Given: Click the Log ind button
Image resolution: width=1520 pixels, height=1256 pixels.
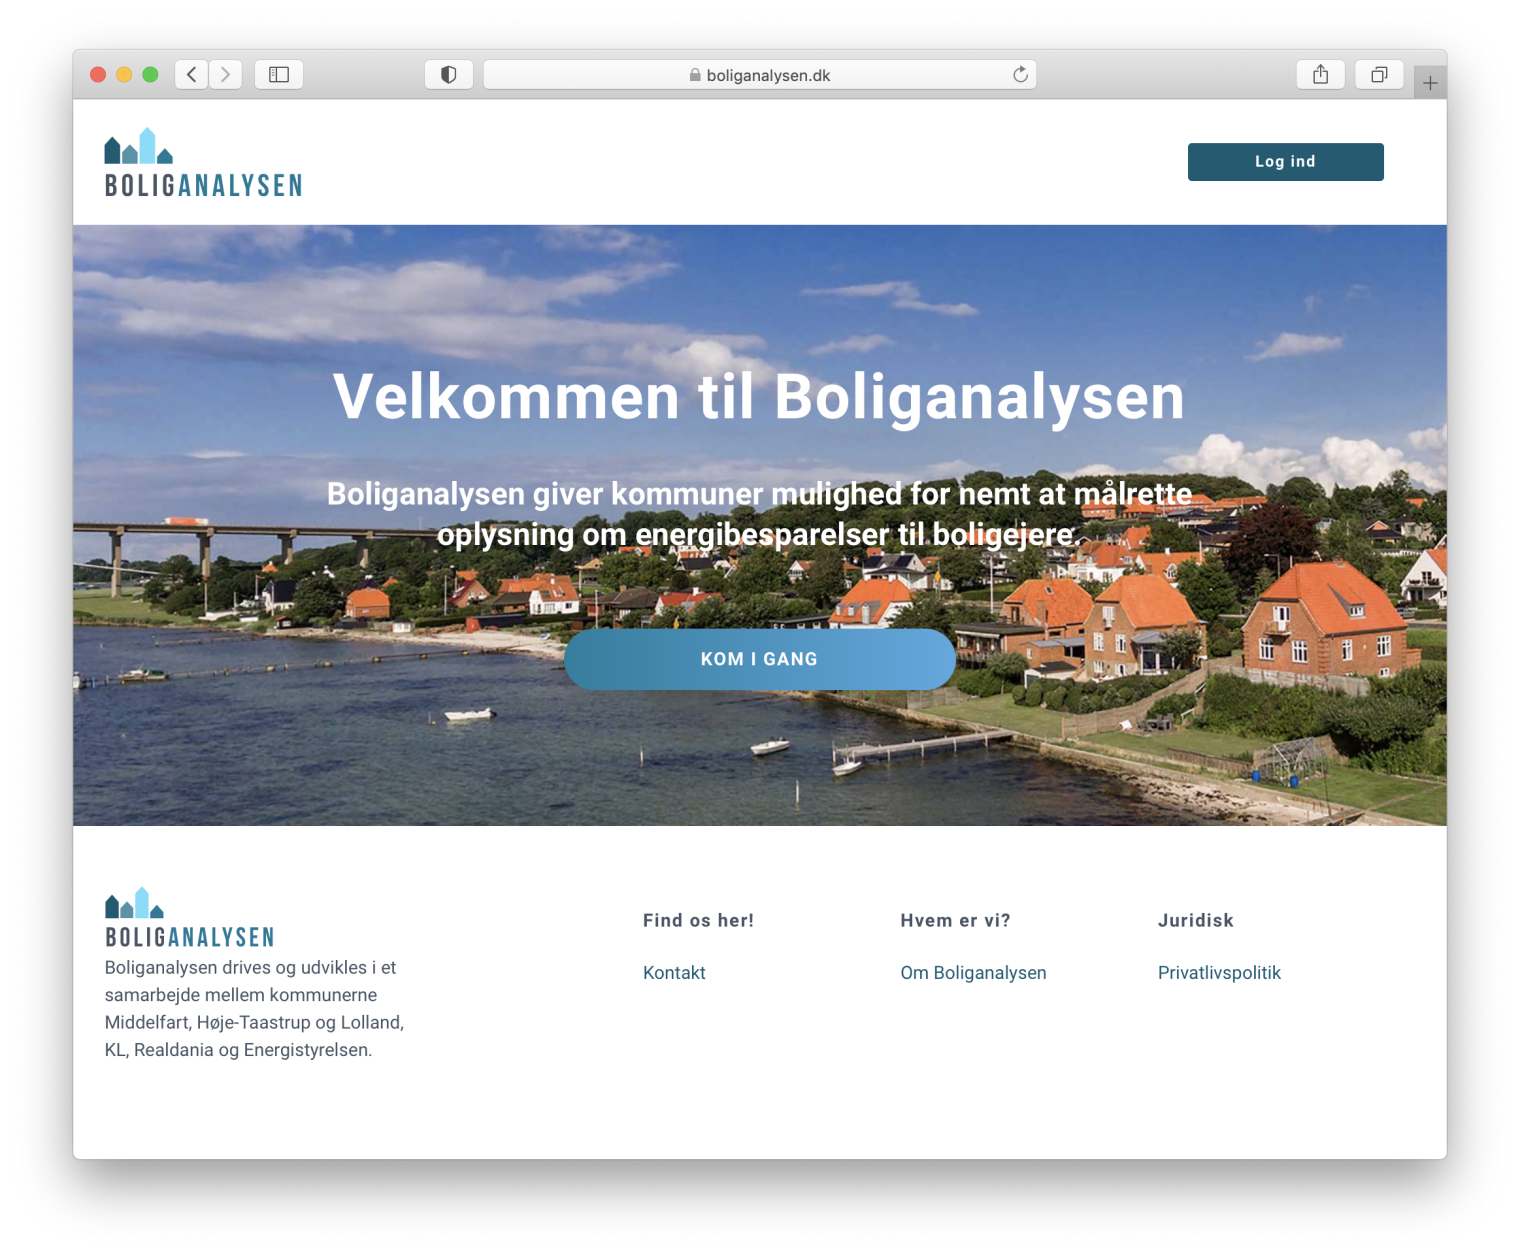Looking at the screenshot, I should click(x=1285, y=162).
